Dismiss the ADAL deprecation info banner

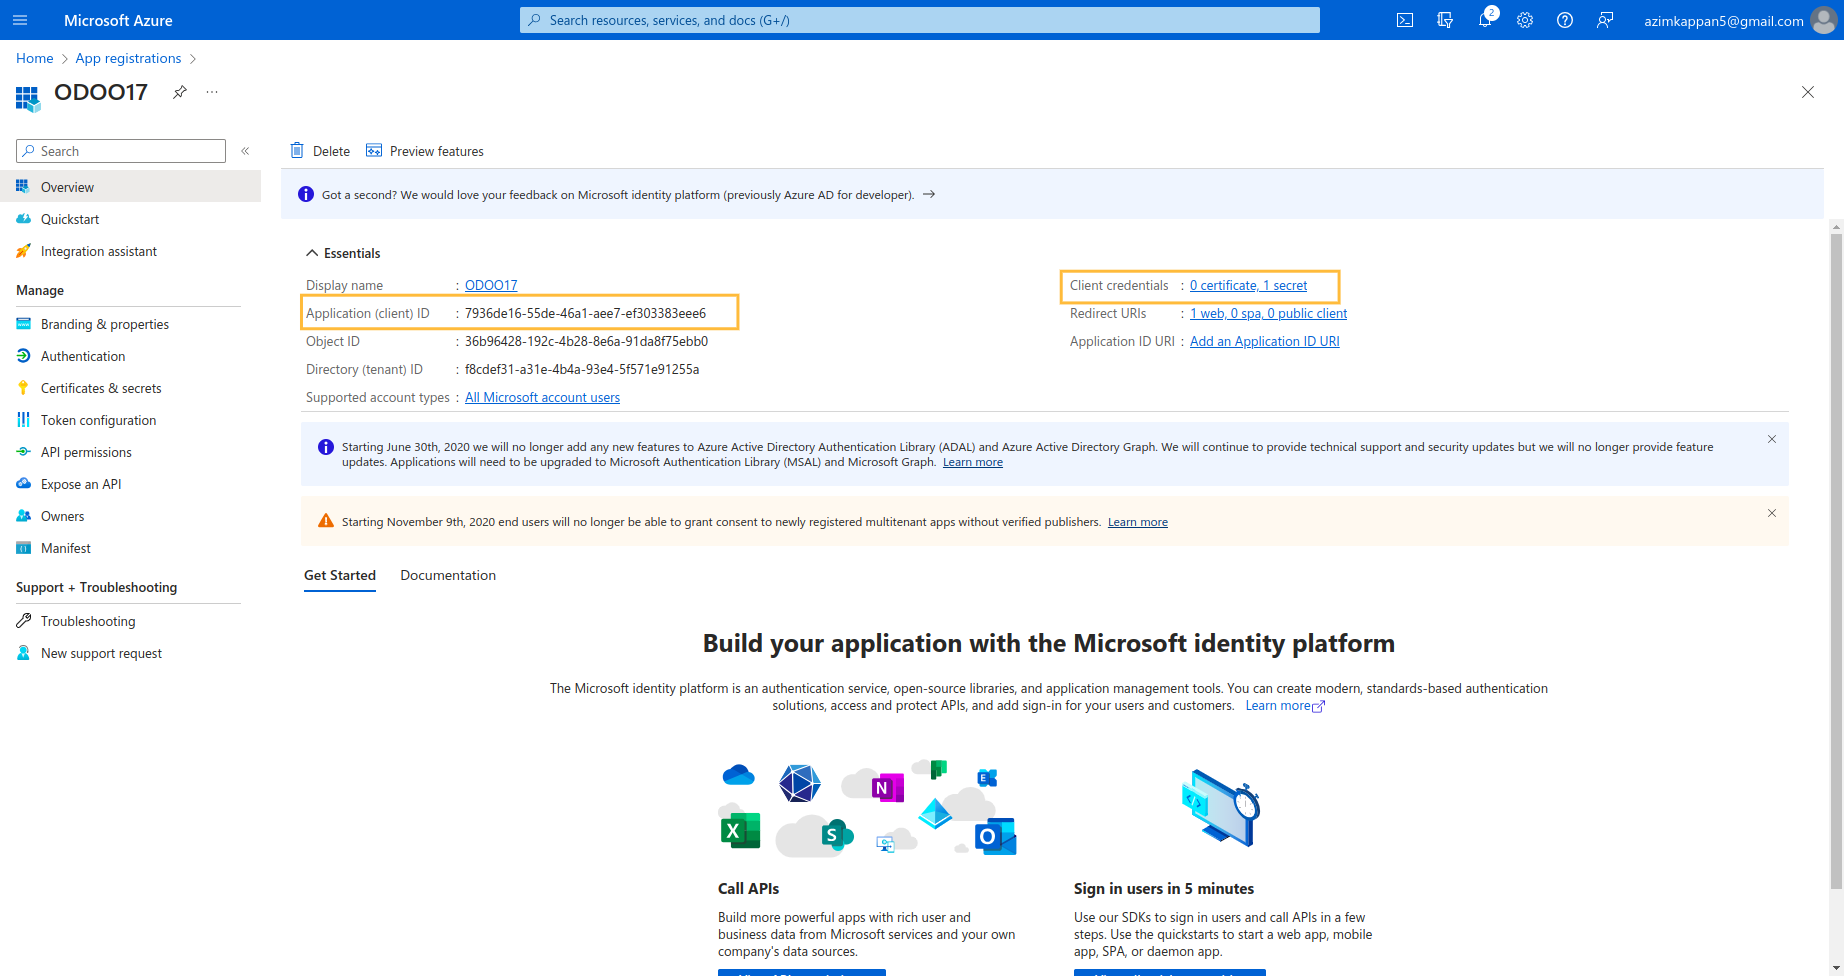(1772, 439)
